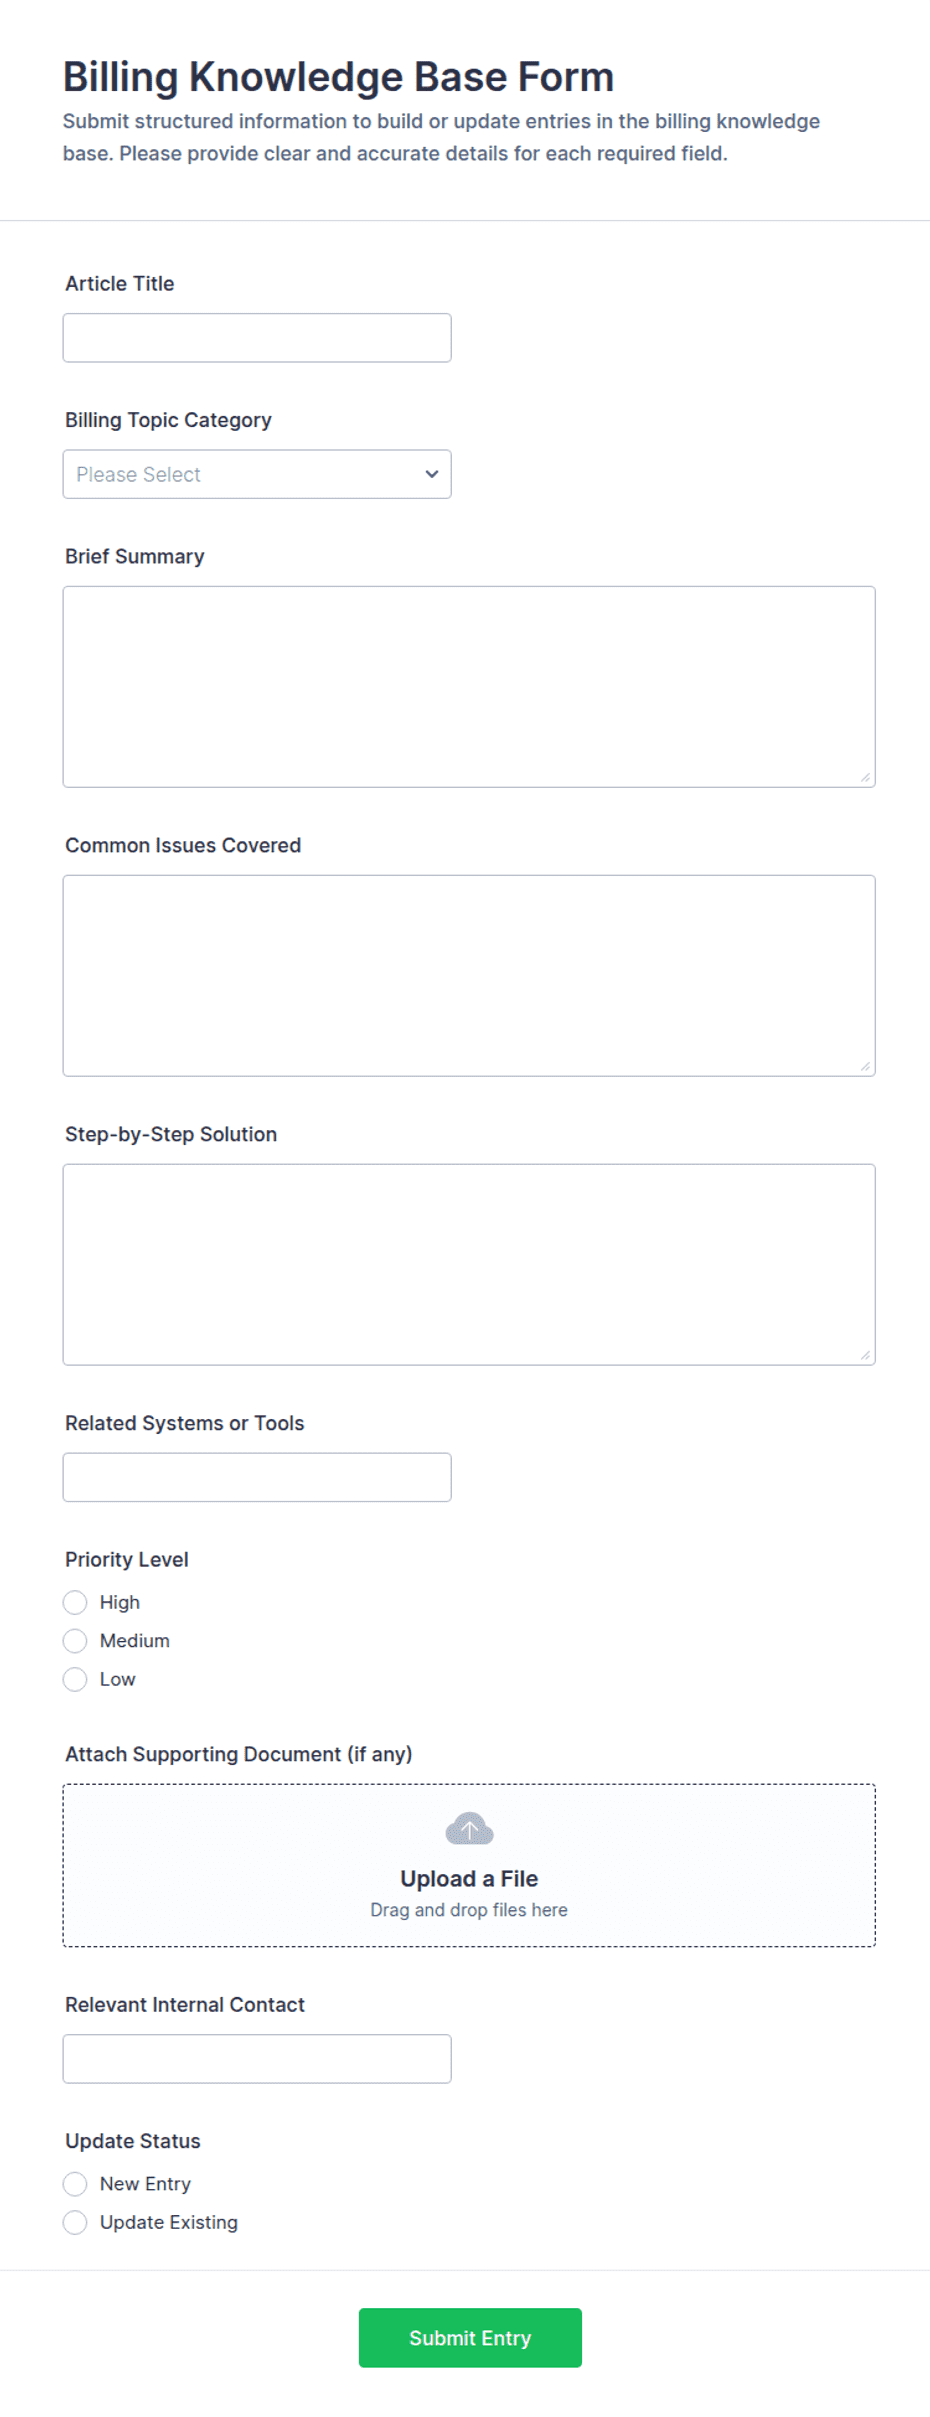Select Low priority level
Image resolution: width=930 pixels, height=2417 pixels.
pos(75,1679)
